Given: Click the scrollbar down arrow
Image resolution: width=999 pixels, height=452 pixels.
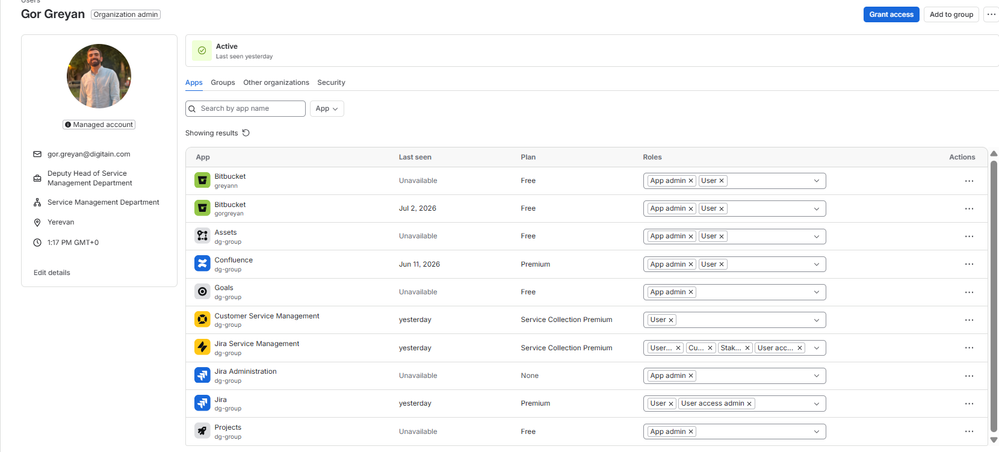Looking at the screenshot, I should 993,440.
